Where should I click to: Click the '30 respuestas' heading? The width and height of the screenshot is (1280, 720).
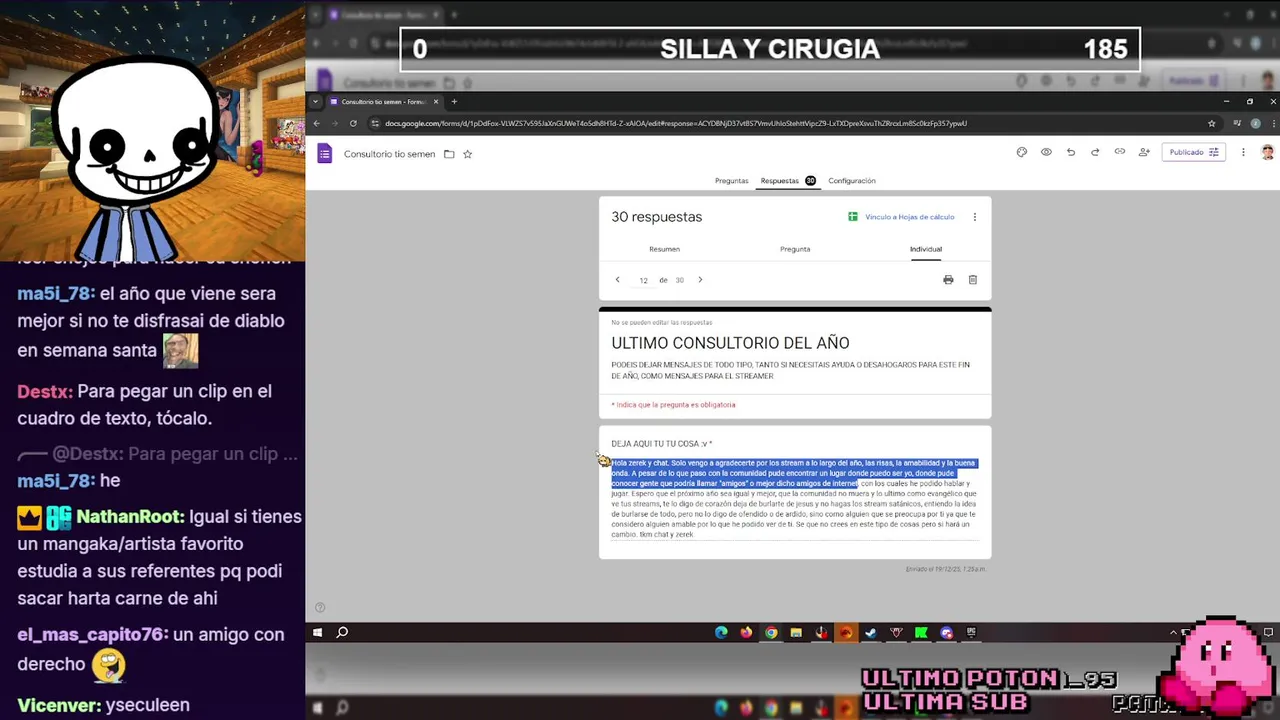[x=657, y=217]
